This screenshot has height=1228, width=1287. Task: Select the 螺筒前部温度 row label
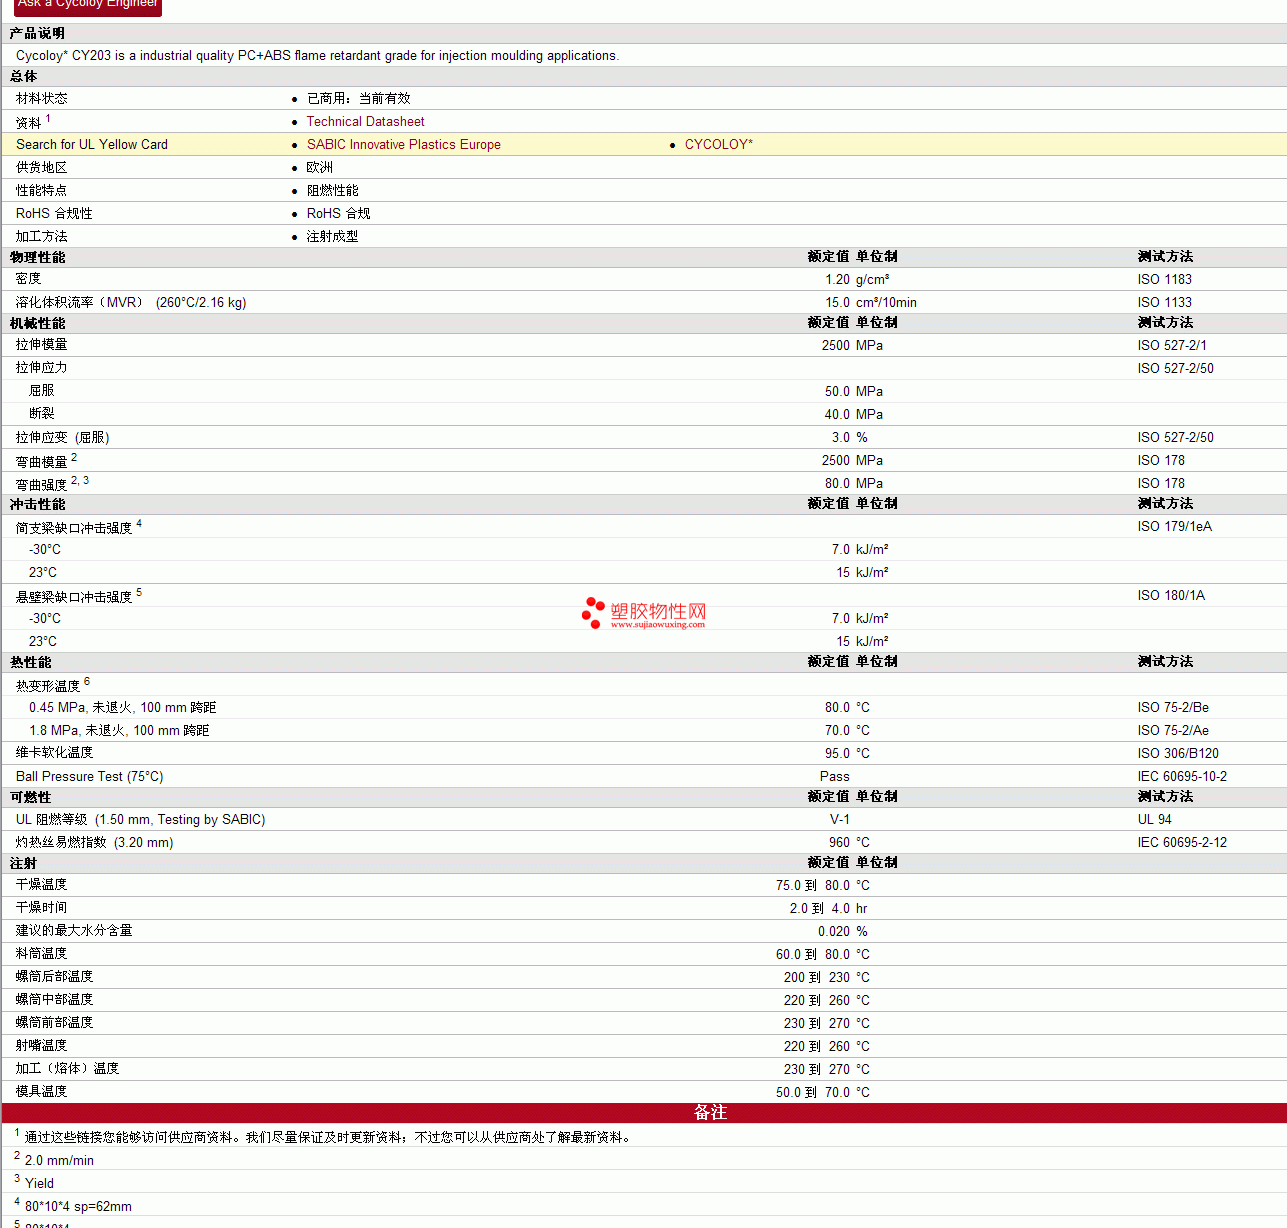pos(55,1023)
